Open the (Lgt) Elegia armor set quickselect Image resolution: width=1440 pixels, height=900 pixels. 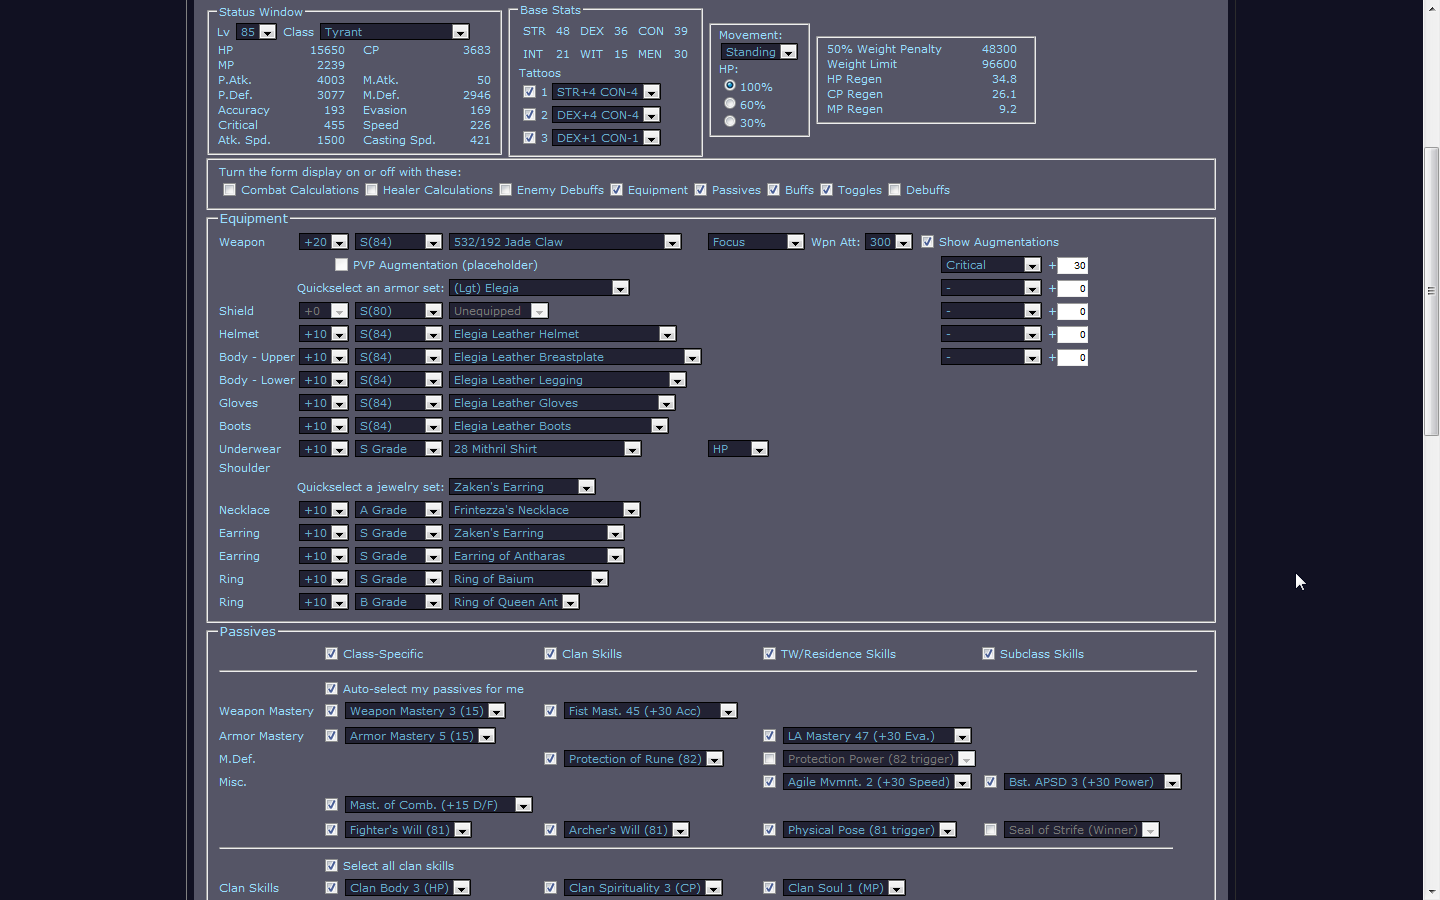(539, 288)
